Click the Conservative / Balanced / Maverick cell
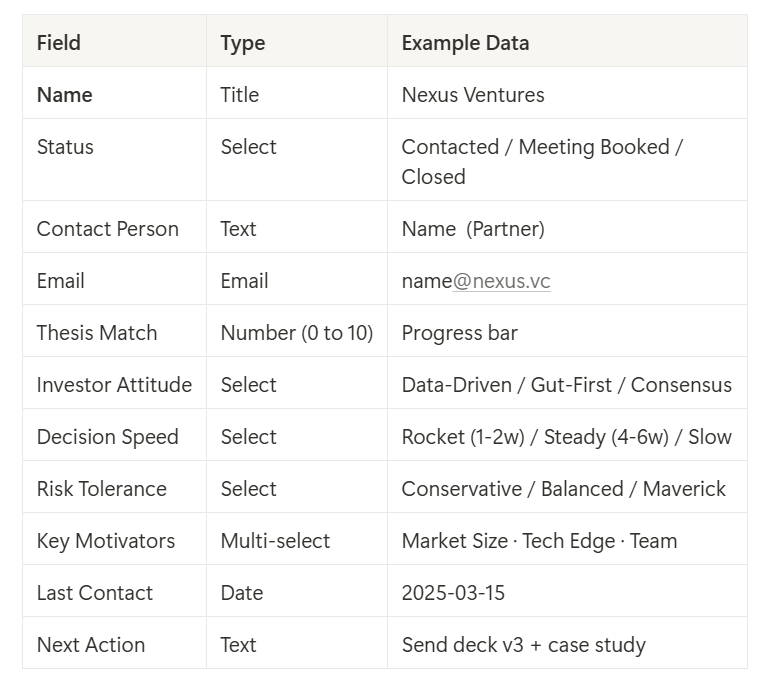Viewport: 784px width, 685px height. 563,489
